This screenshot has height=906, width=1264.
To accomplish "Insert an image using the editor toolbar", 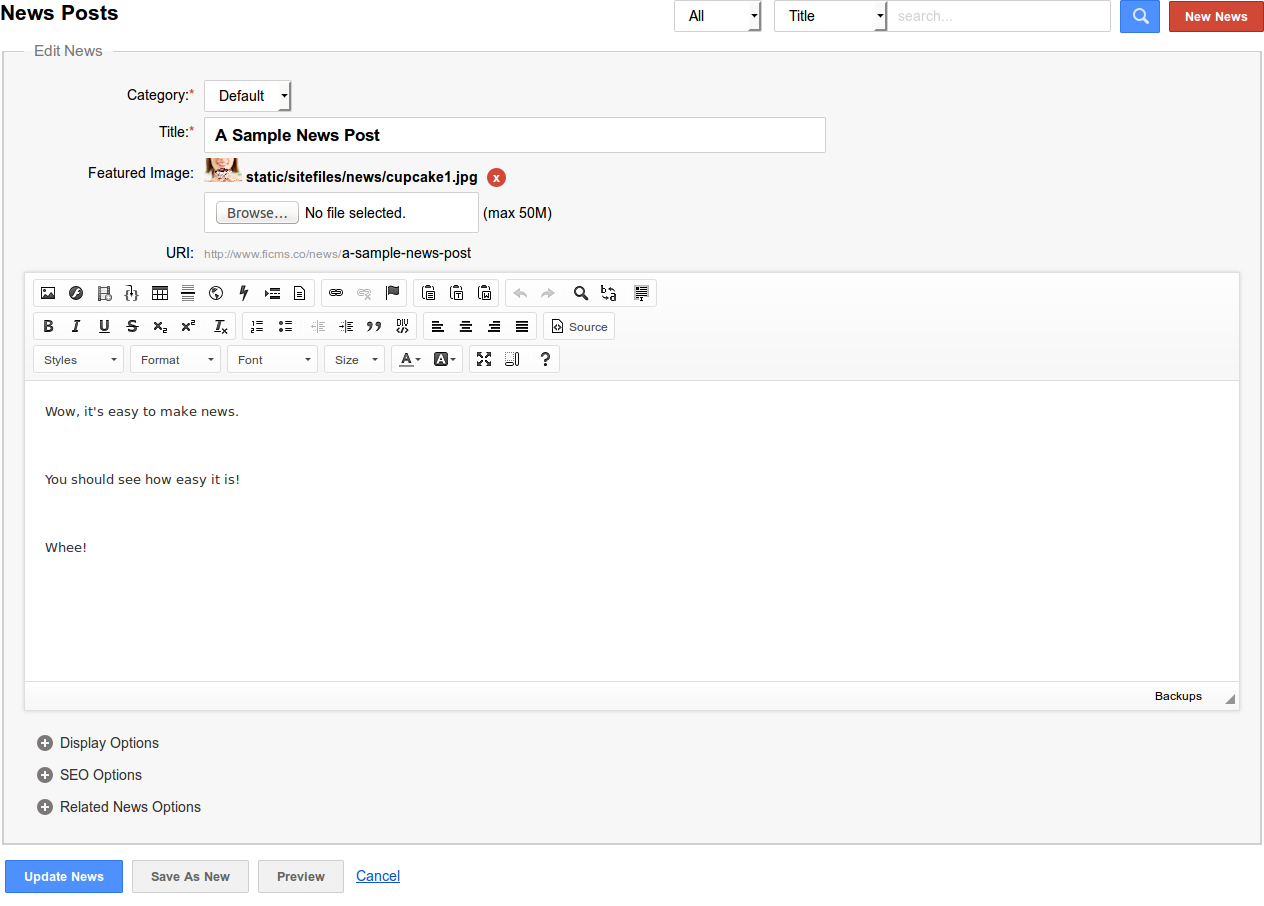I will point(48,293).
